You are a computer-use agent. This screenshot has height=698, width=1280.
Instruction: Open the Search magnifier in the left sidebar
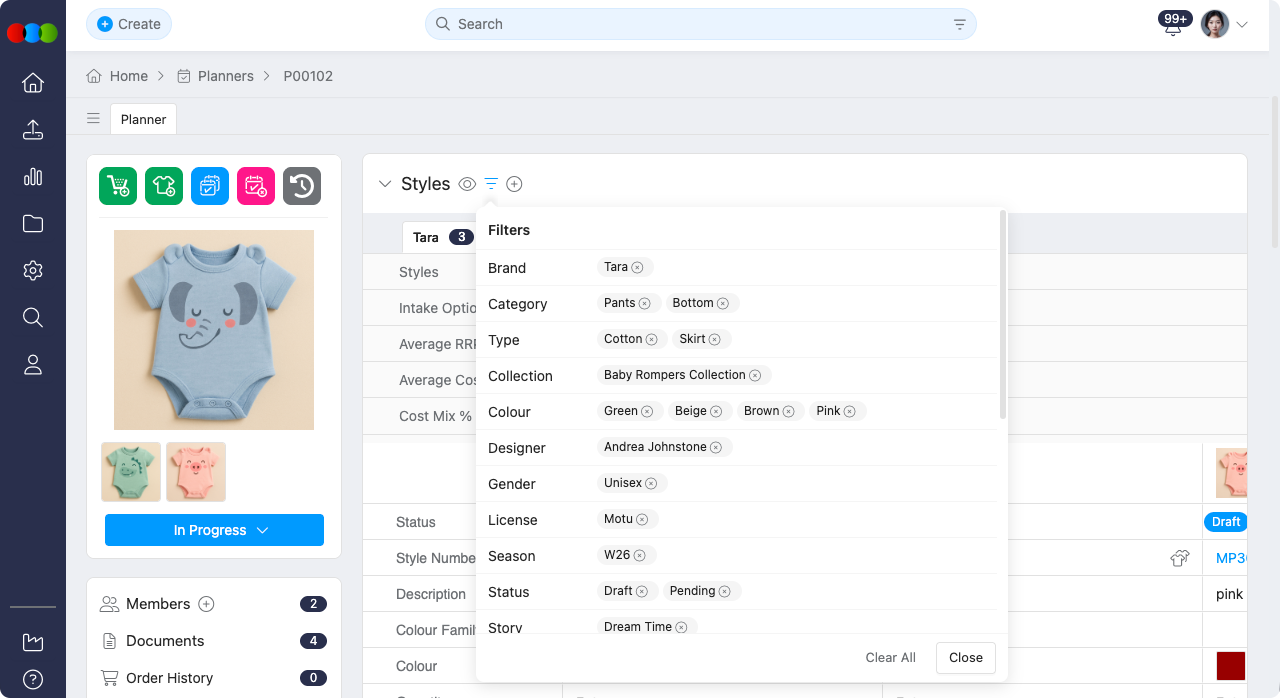click(32, 317)
